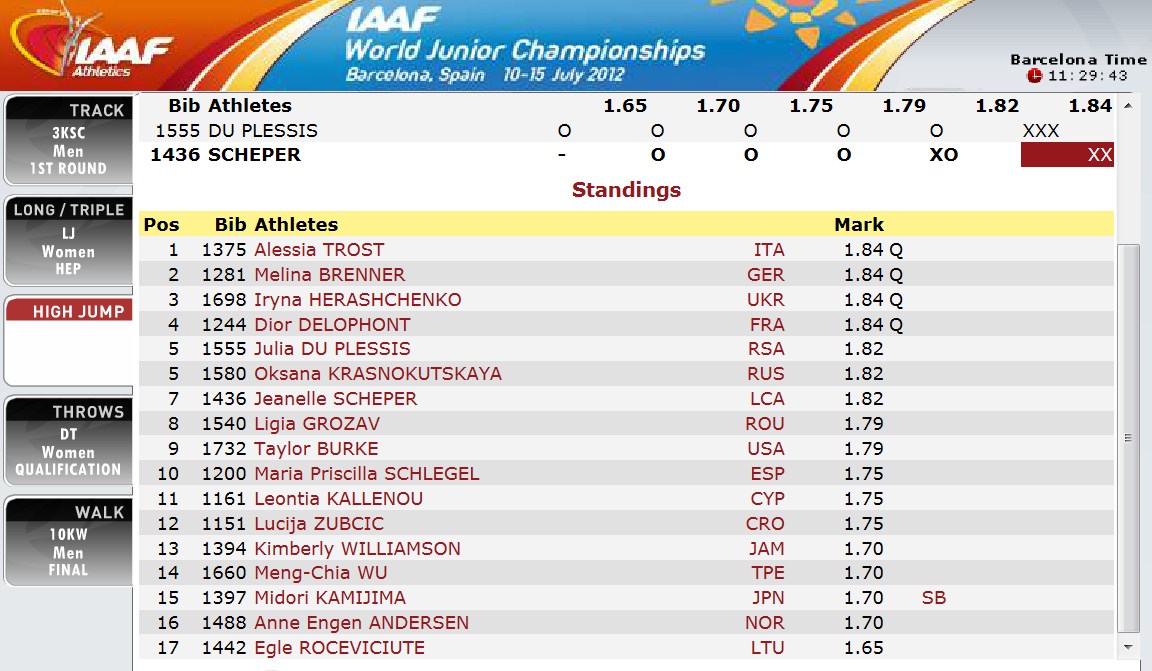Select Jeanelle SCHEPER athlete link
The height and width of the screenshot is (671, 1152).
click(335, 399)
